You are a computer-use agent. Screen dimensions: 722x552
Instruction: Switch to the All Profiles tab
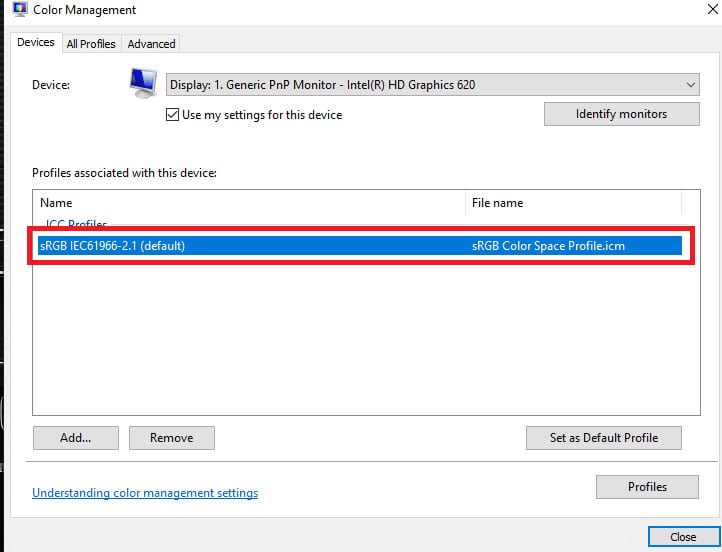(91, 44)
